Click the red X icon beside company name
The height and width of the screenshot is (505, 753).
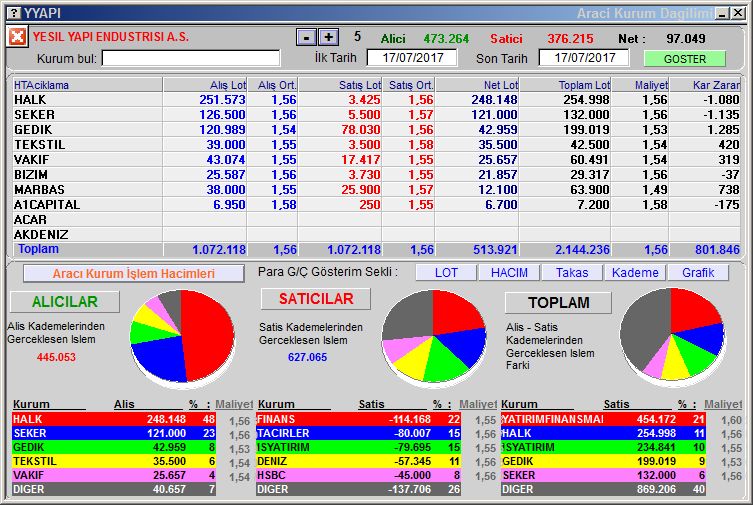click(17, 37)
